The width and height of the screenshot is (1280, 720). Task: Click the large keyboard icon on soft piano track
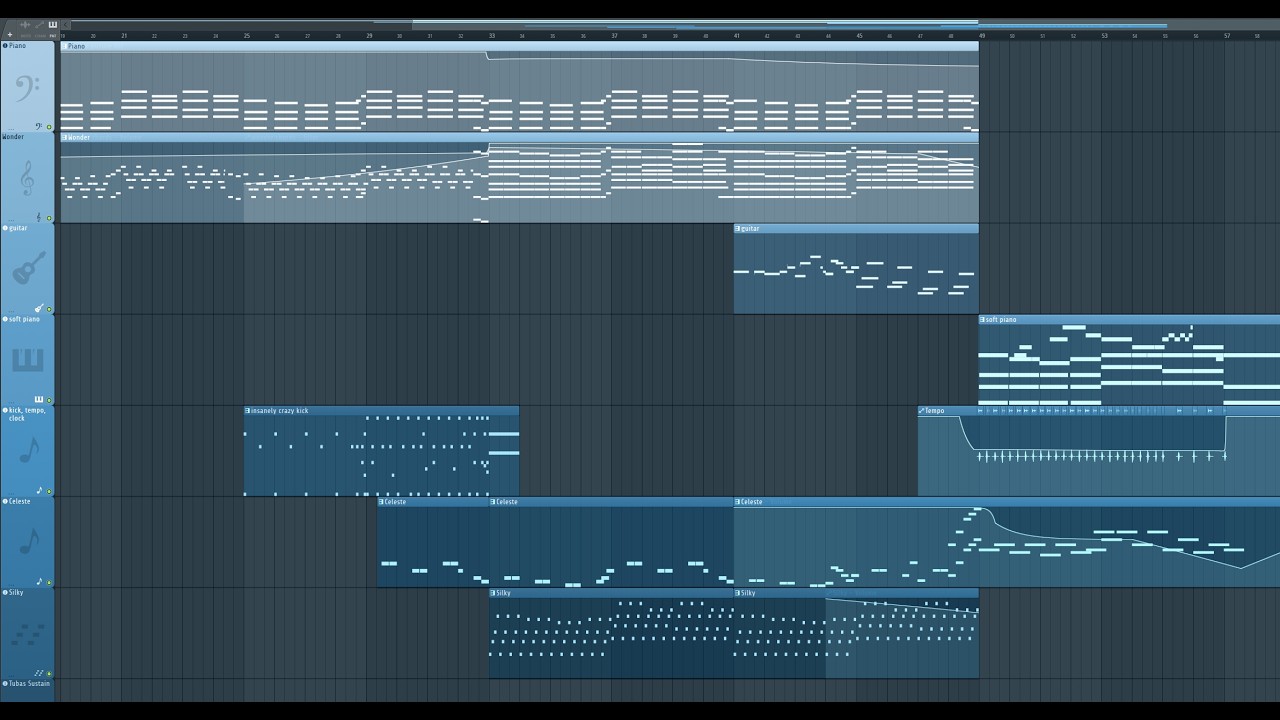click(x=27, y=360)
